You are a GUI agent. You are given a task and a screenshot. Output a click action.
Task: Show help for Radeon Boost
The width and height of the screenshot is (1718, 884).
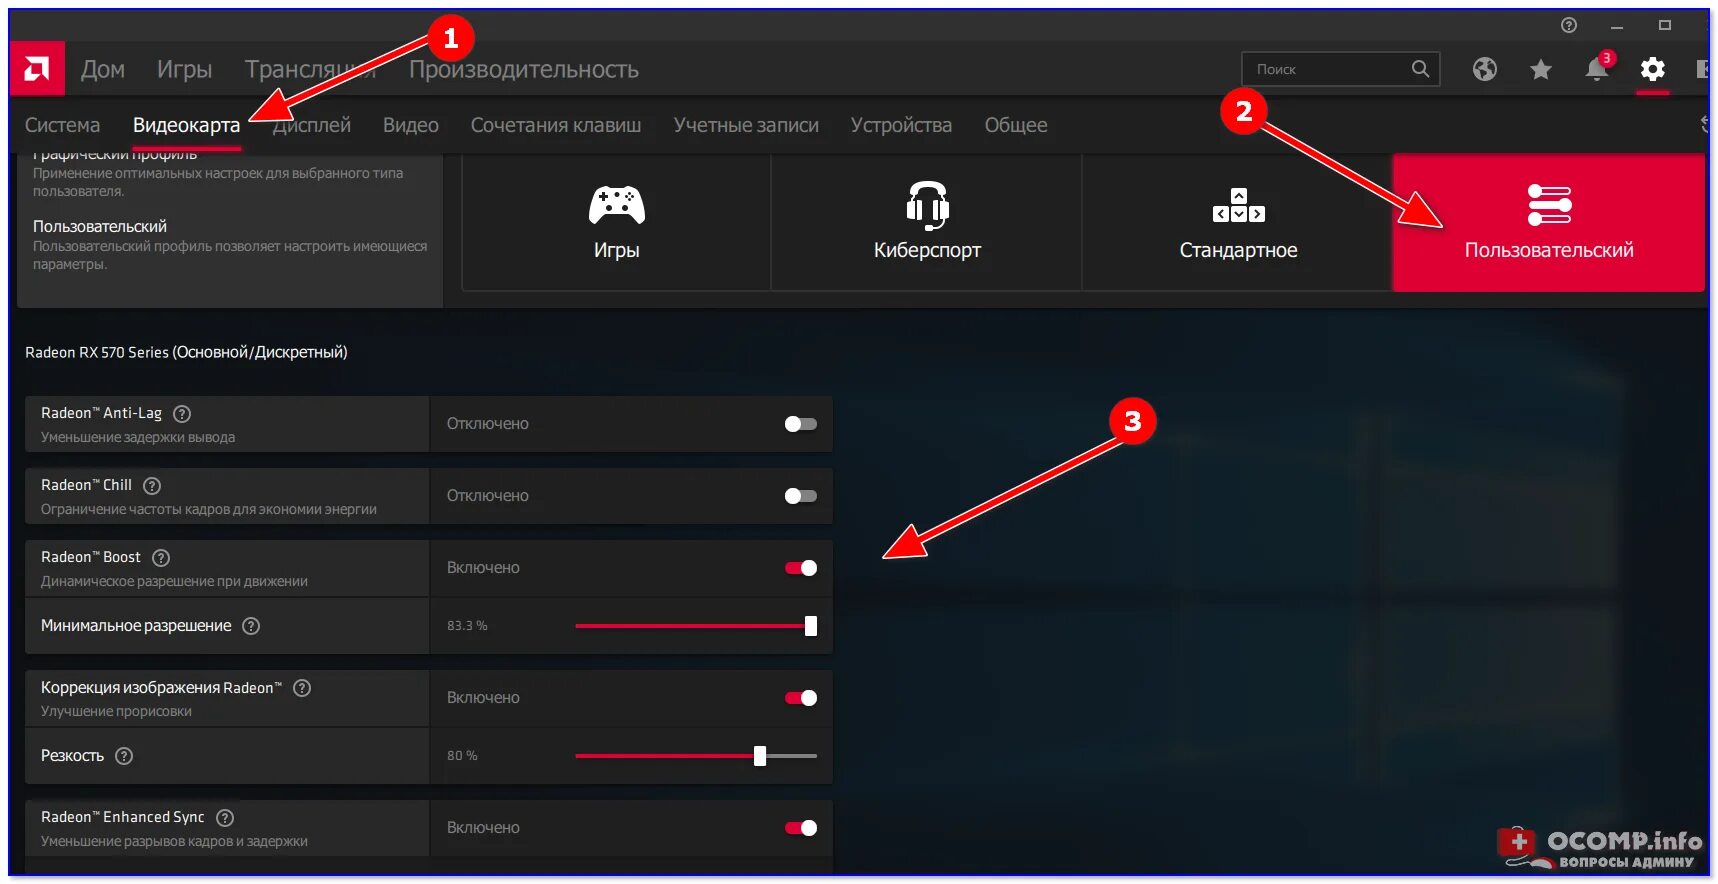[161, 558]
